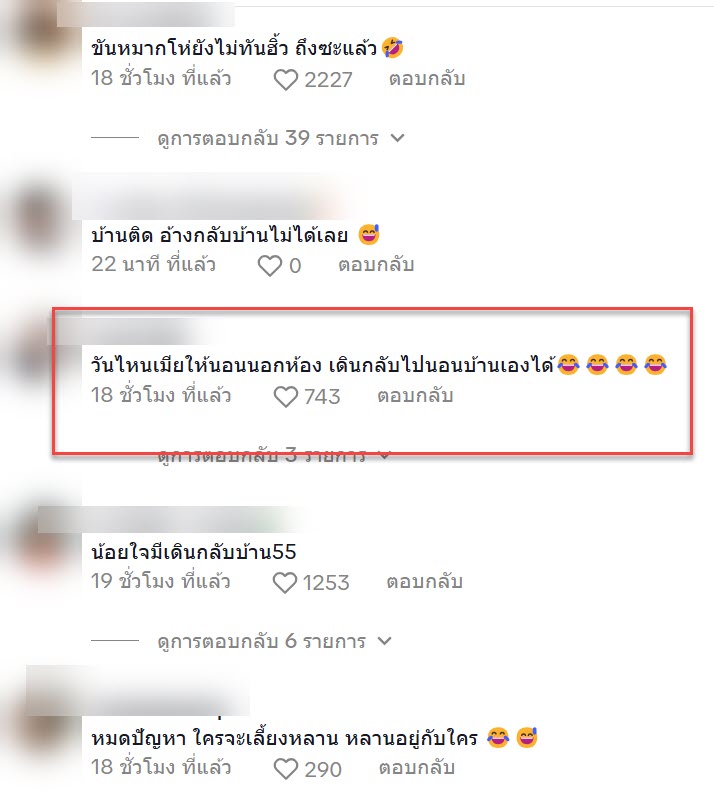Tap heart icon beside 743 likes
This screenshot has width=714, height=806.
(x=285, y=397)
